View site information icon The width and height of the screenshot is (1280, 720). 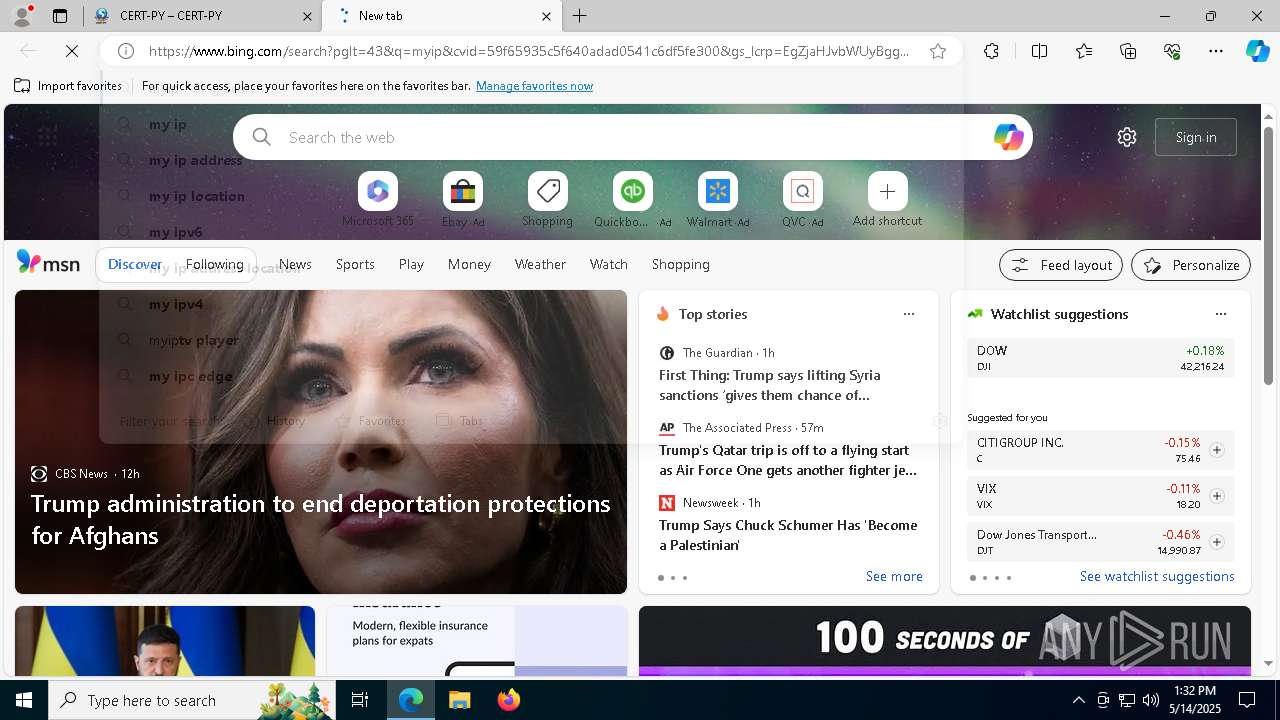click(126, 51)
